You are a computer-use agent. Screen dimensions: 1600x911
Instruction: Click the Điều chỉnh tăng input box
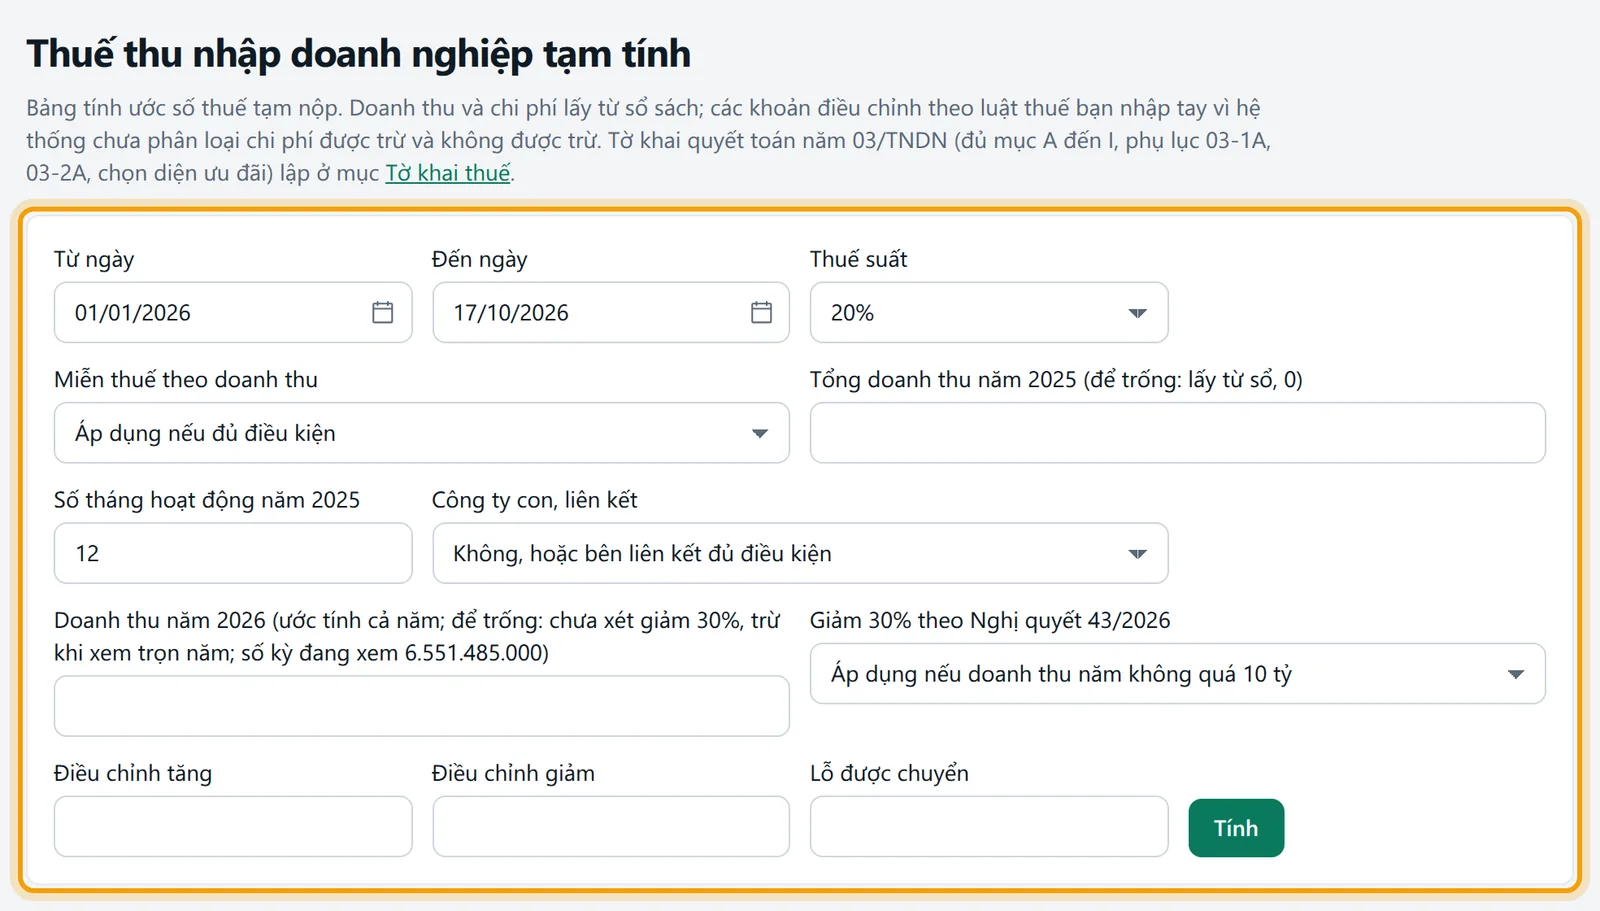tap(233, 827)
